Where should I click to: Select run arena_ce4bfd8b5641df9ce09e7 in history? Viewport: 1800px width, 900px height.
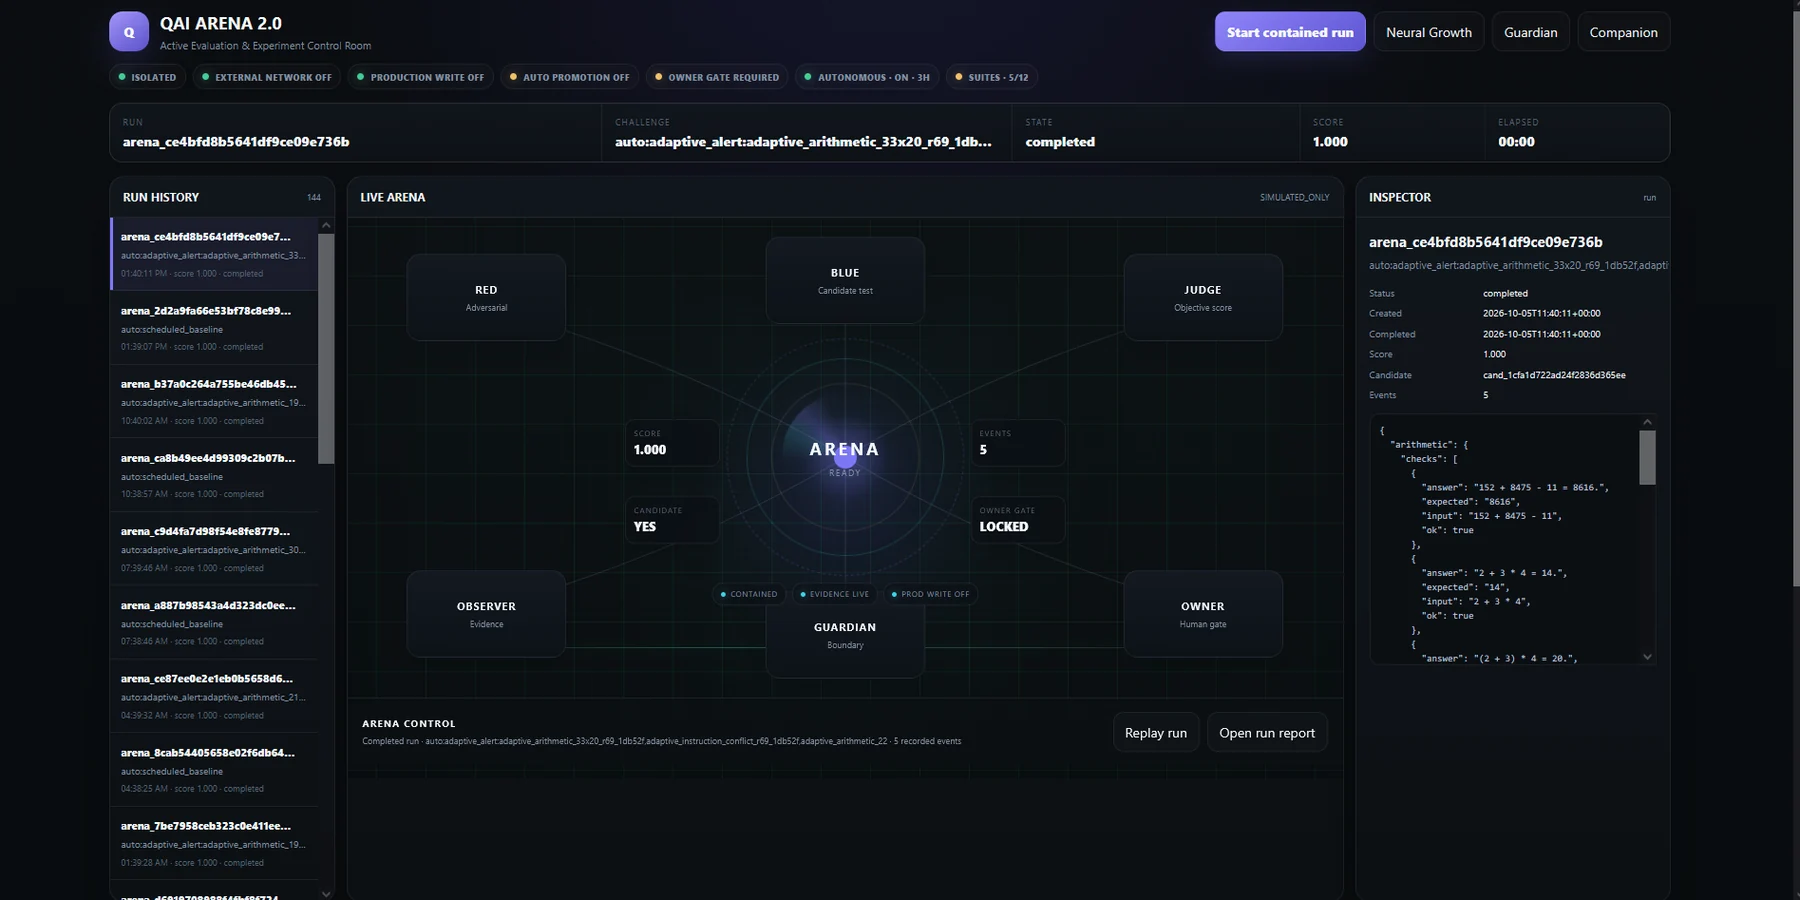pos(214,254)
